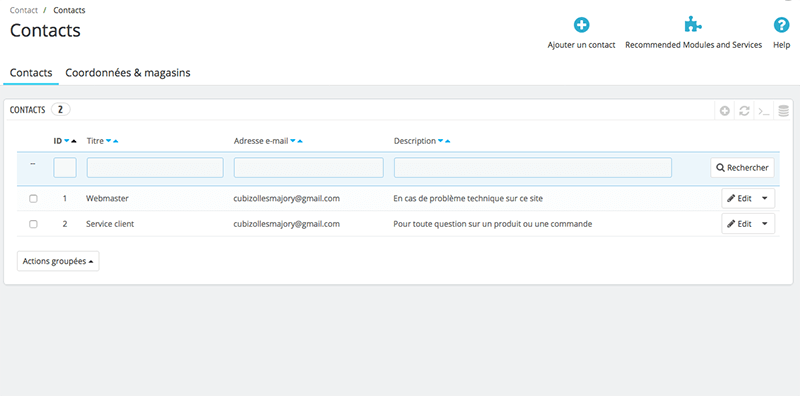Select the Service client row checkbox
Viewport: 800px width, 396px height.
pyautogui.click(x=33, y=224)
